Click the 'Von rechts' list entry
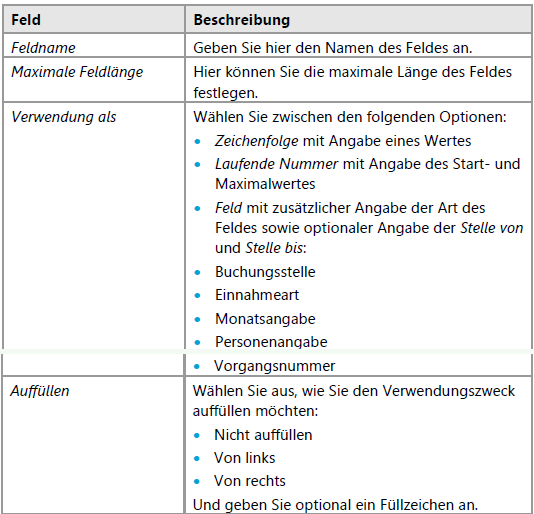The width and height of the screenshot is (534, 514). pos(250,481)
